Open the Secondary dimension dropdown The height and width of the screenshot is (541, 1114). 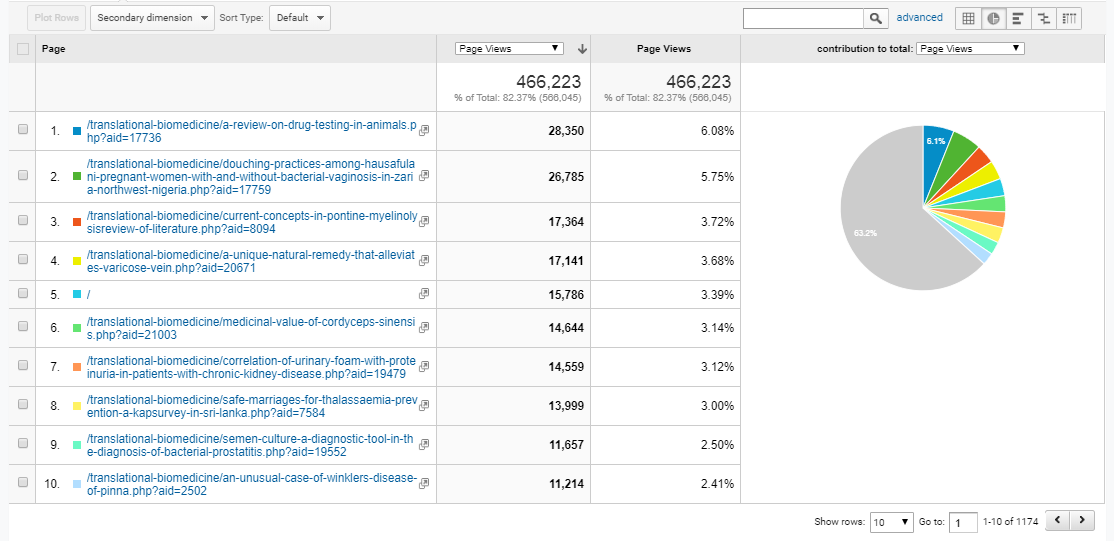152,18
